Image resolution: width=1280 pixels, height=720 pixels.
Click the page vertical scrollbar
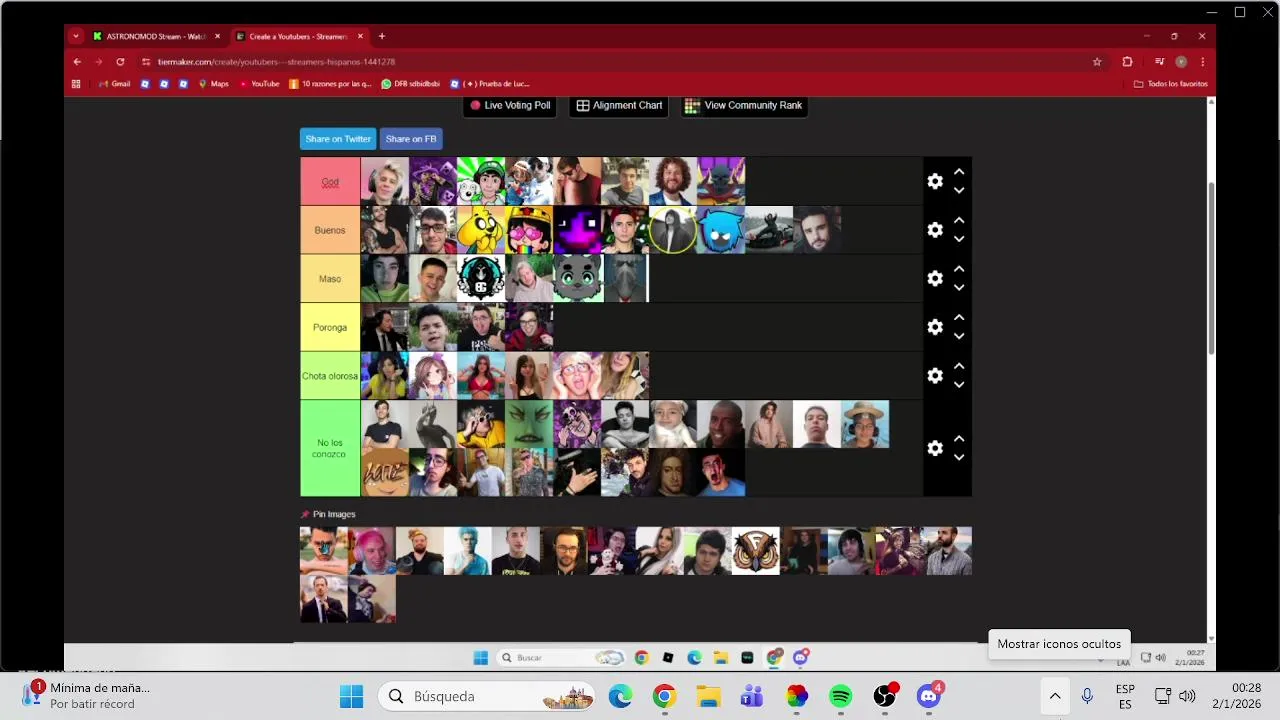click(1211, 268)
